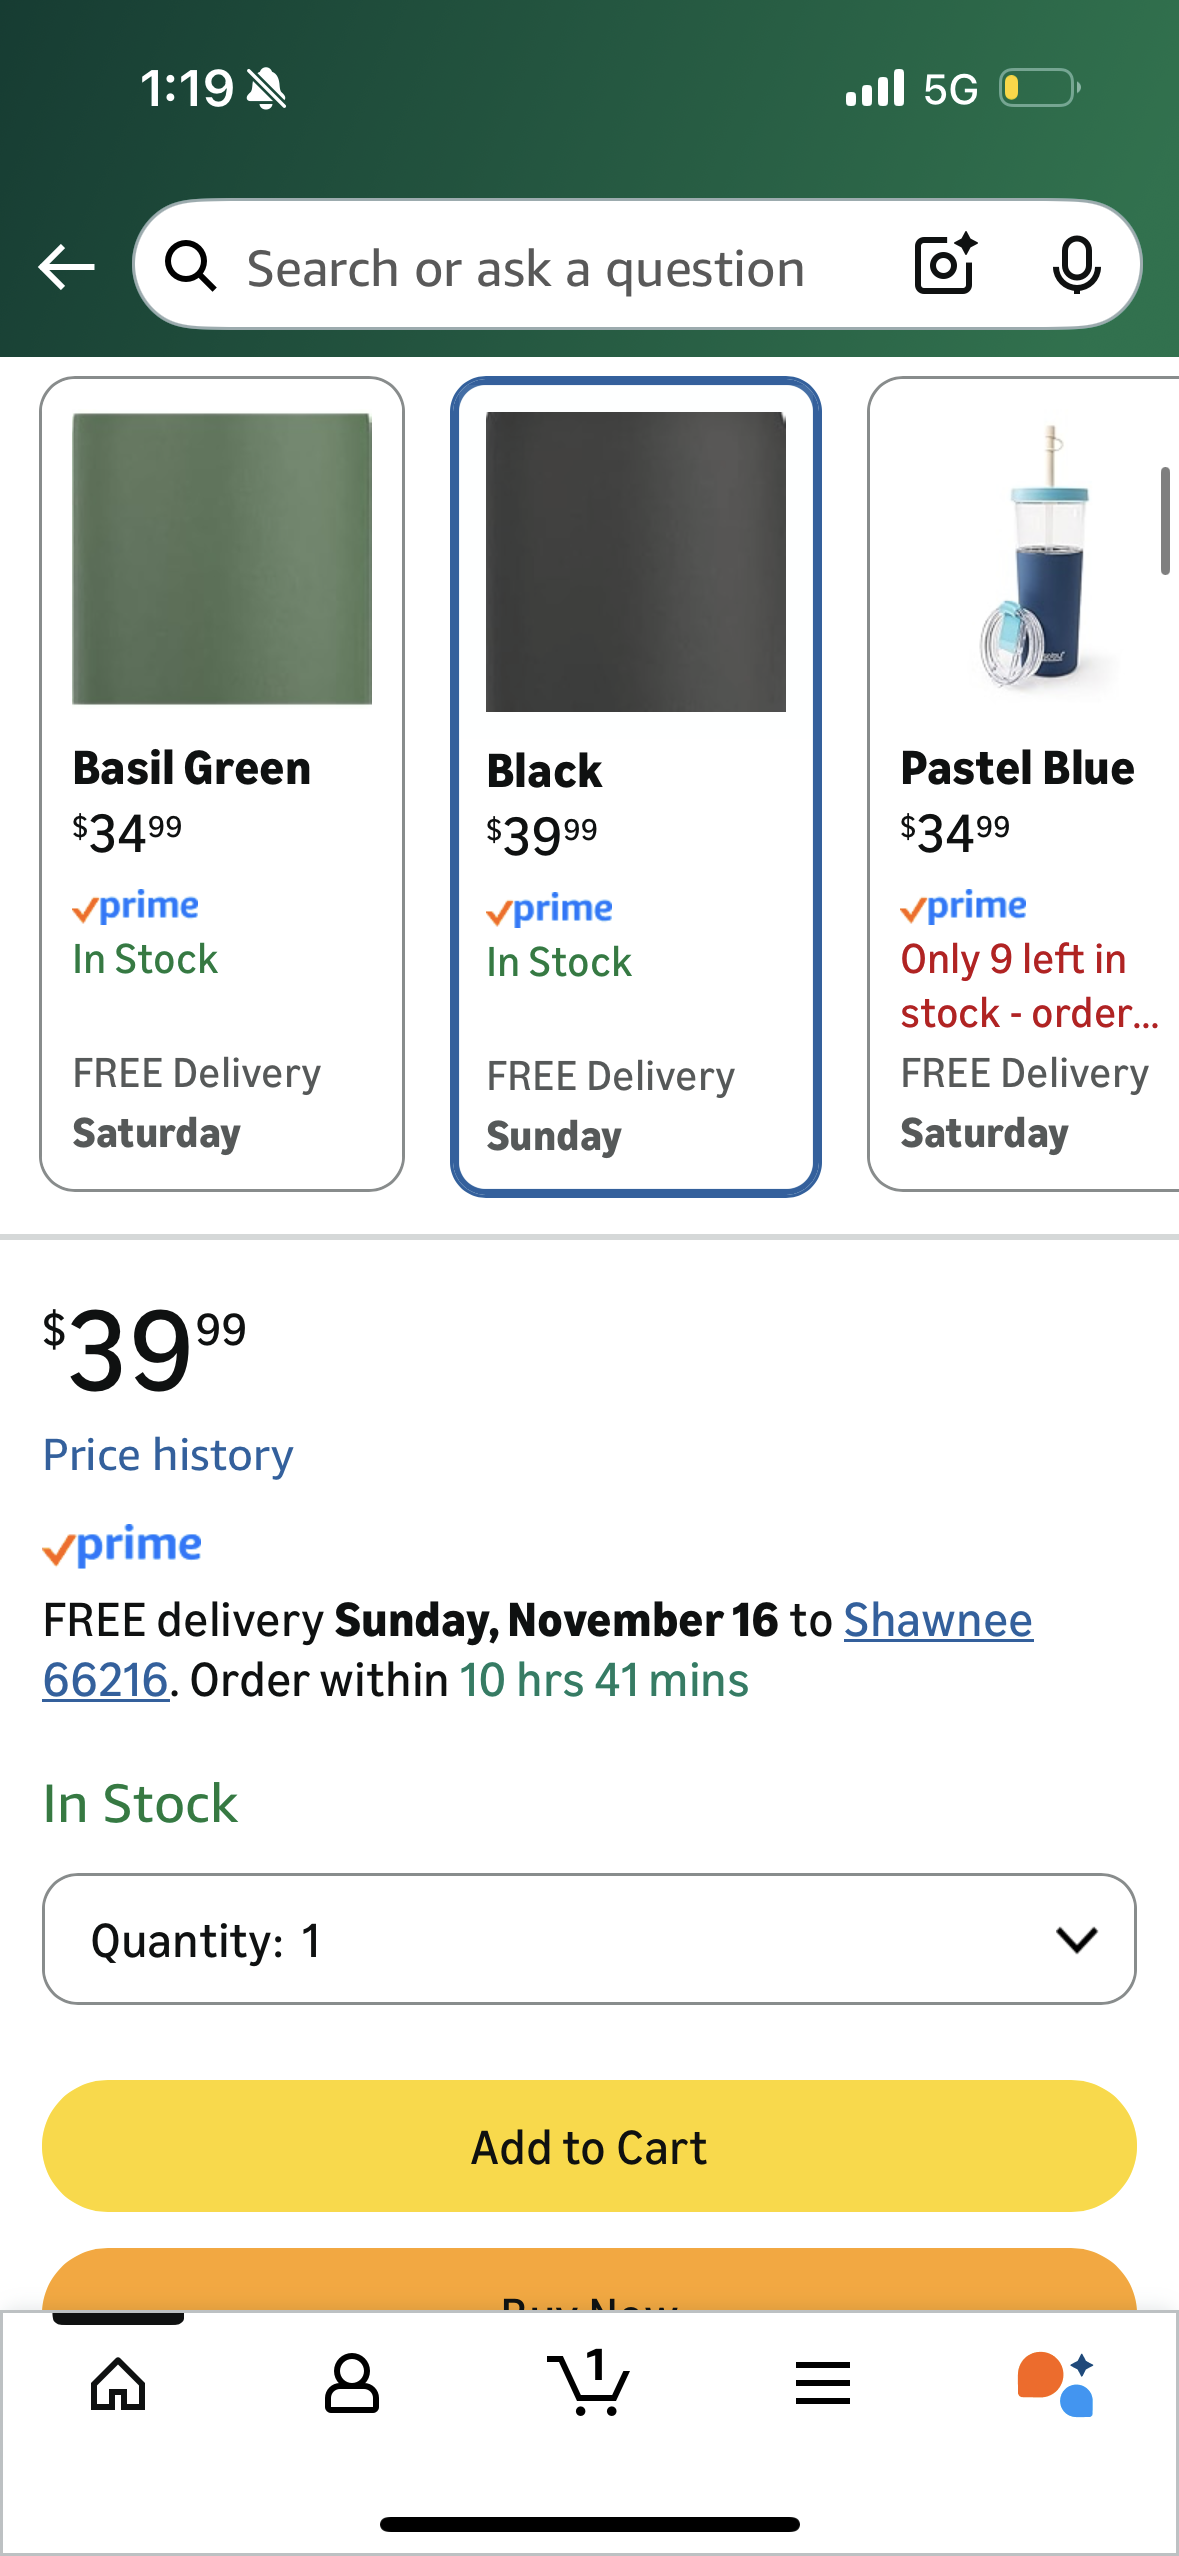Tap the back arrow icon
Image resolution: width=1179 pixels, height=2556 pixels.
[x=66, y=267]
